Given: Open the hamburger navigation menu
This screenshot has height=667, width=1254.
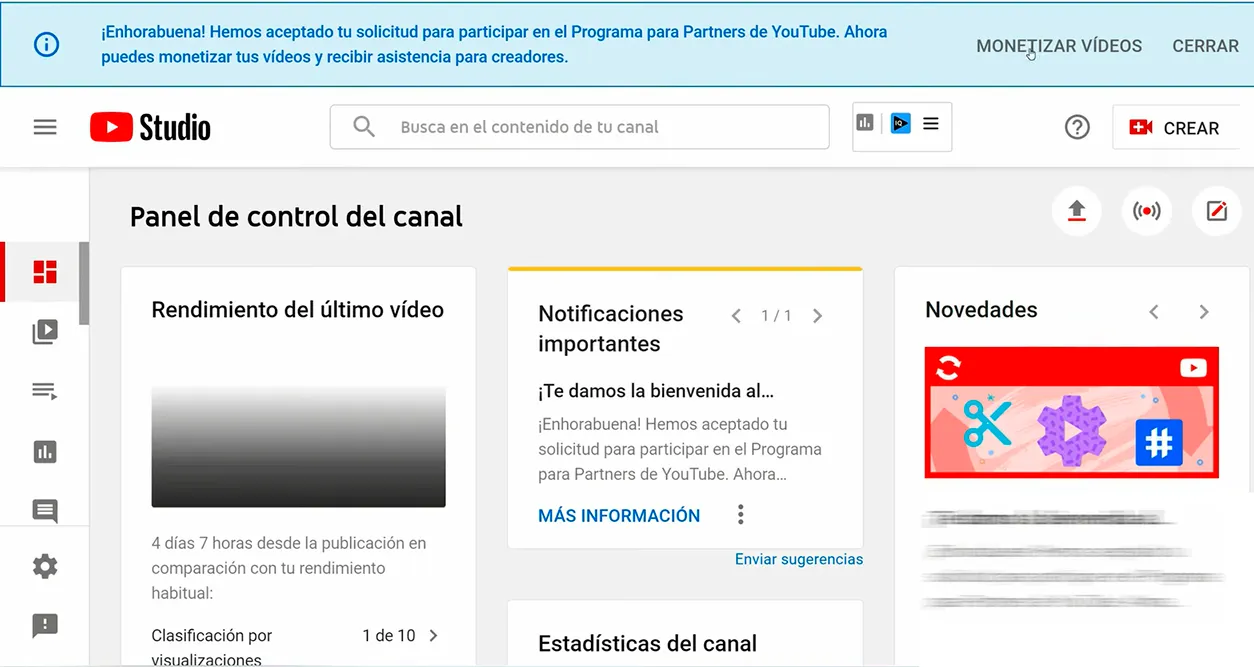Looking at the screenshot, I should click(45, 127).
